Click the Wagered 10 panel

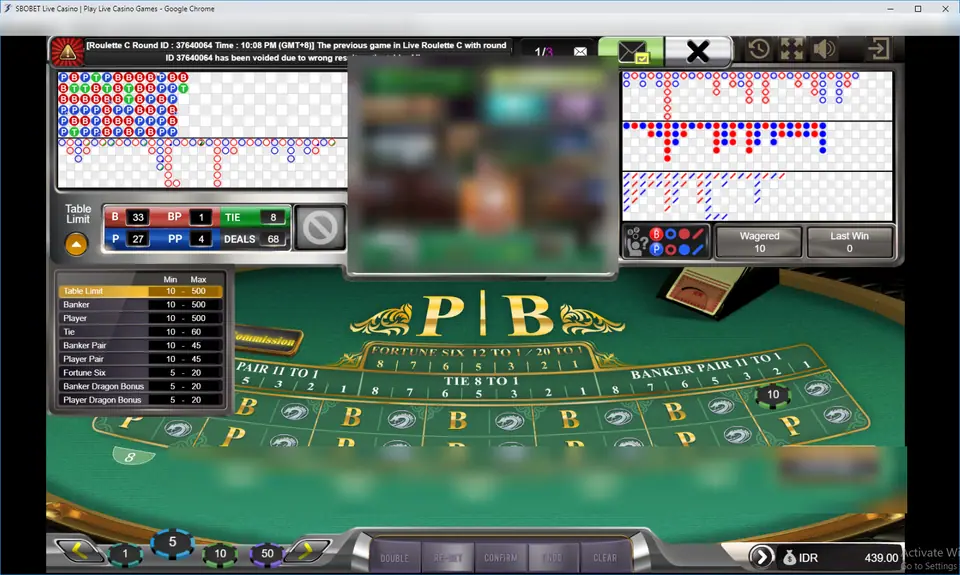(x=759, y=242)
